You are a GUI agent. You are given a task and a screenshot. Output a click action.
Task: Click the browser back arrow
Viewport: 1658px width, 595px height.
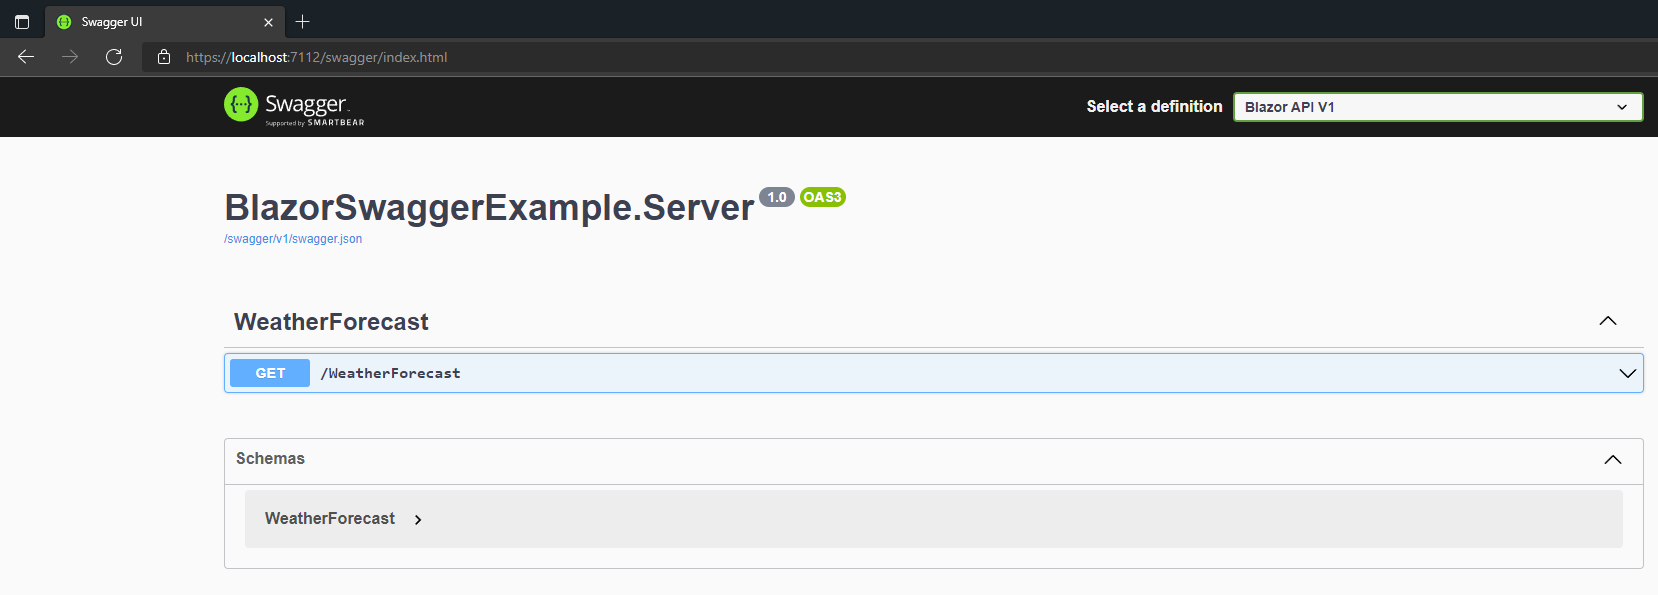26,57
